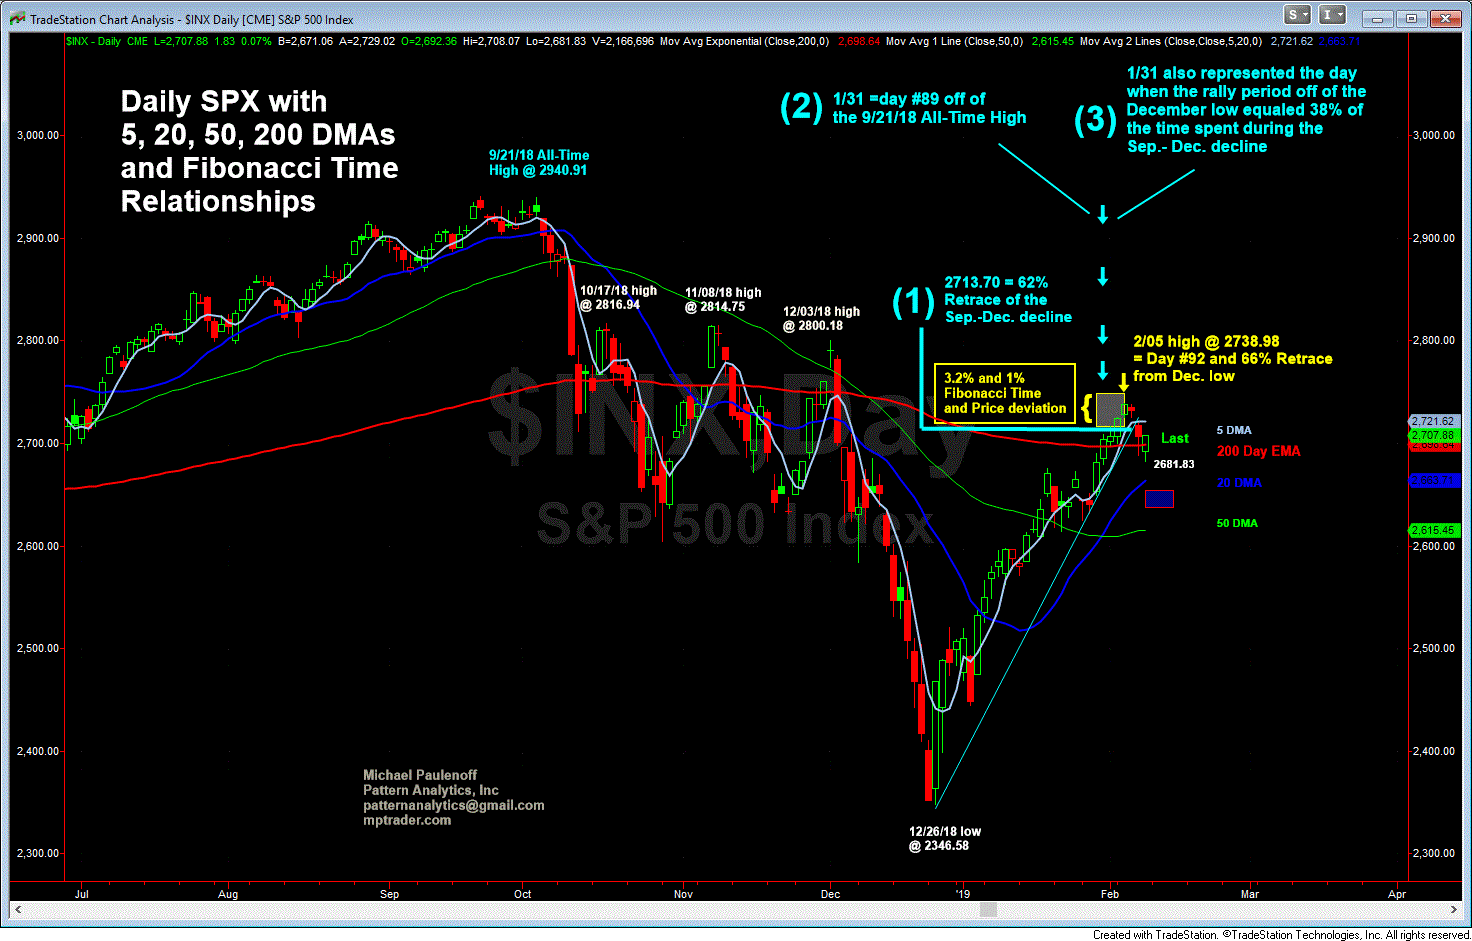Click the blue '20 DMA' legend label
The width and height of the screenshot is (1472, 941).
[x=1239, y=483]
